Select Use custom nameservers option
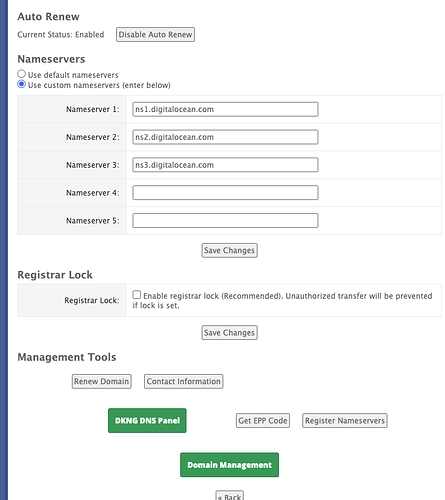445x500 pixels. click(21, 84)
